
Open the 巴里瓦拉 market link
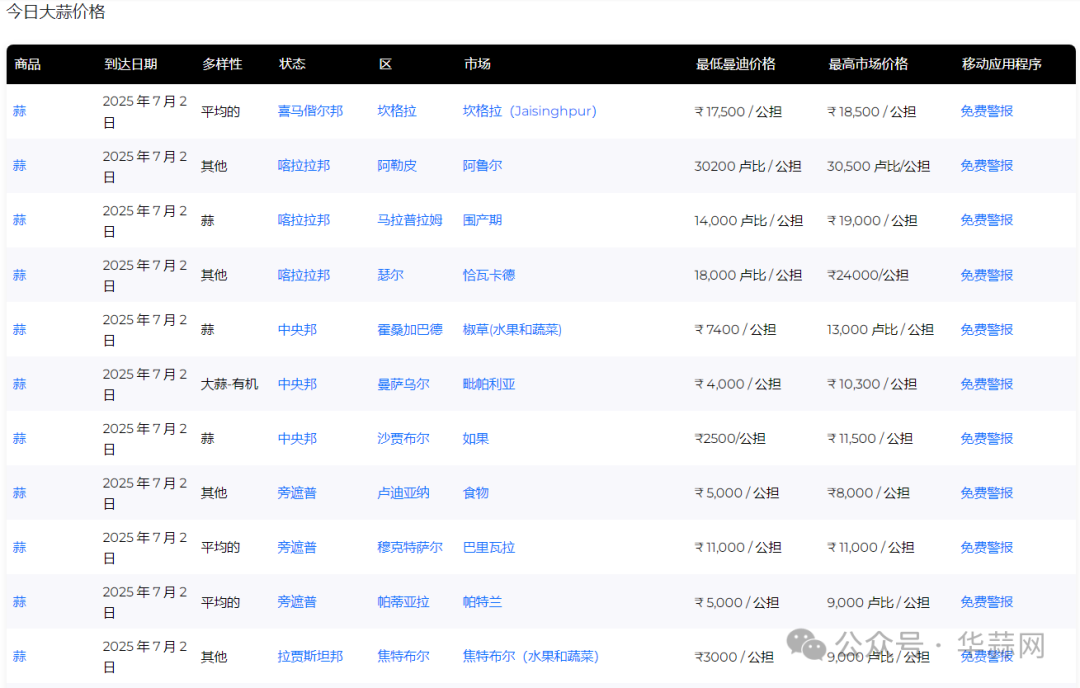point(489,547)
